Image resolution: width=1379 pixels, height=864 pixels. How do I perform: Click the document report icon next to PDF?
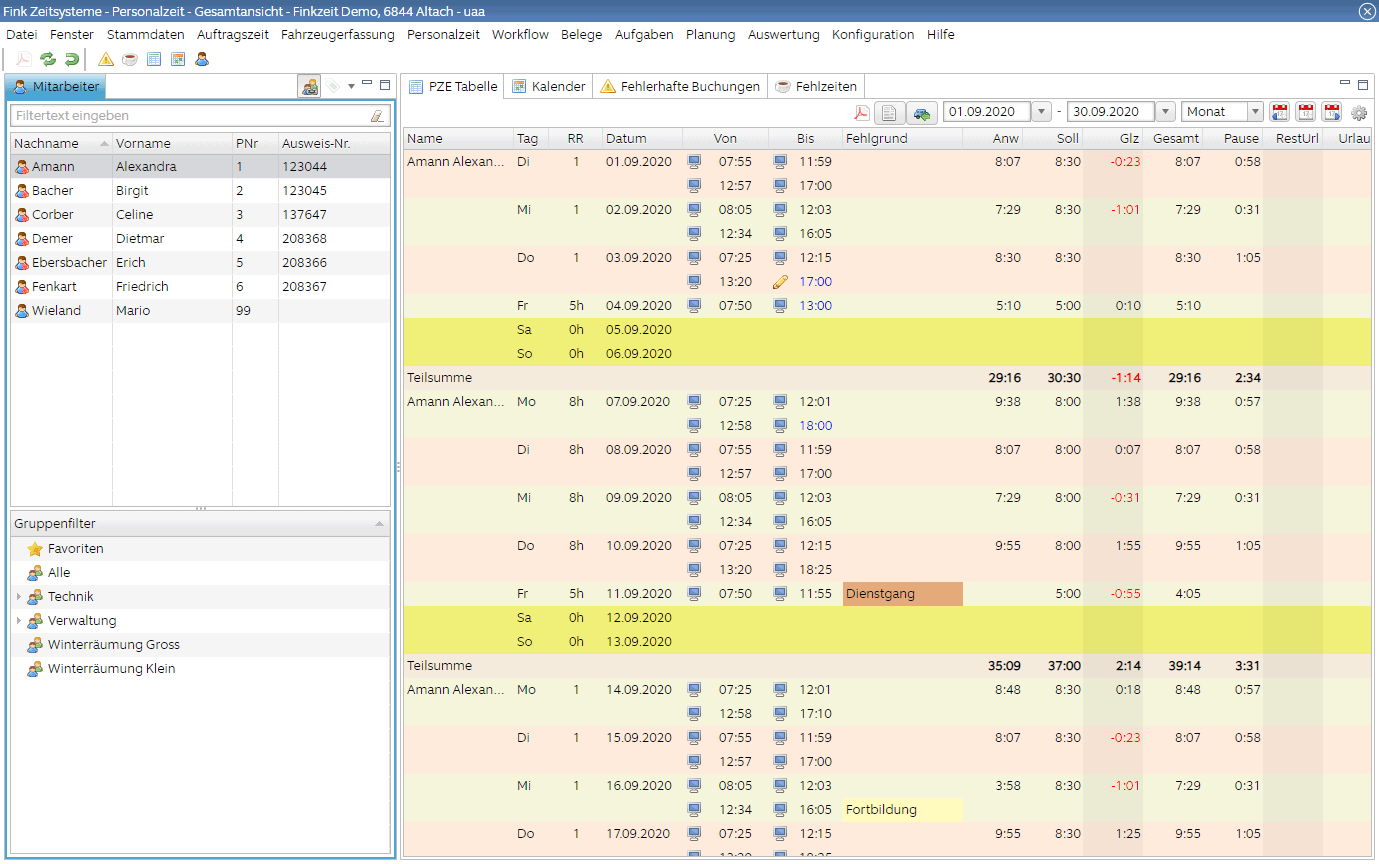click(x=889, y=113)
